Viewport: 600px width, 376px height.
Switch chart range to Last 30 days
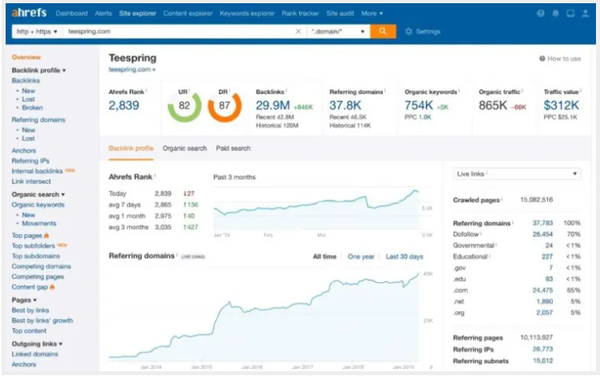(x=404, y=257)
